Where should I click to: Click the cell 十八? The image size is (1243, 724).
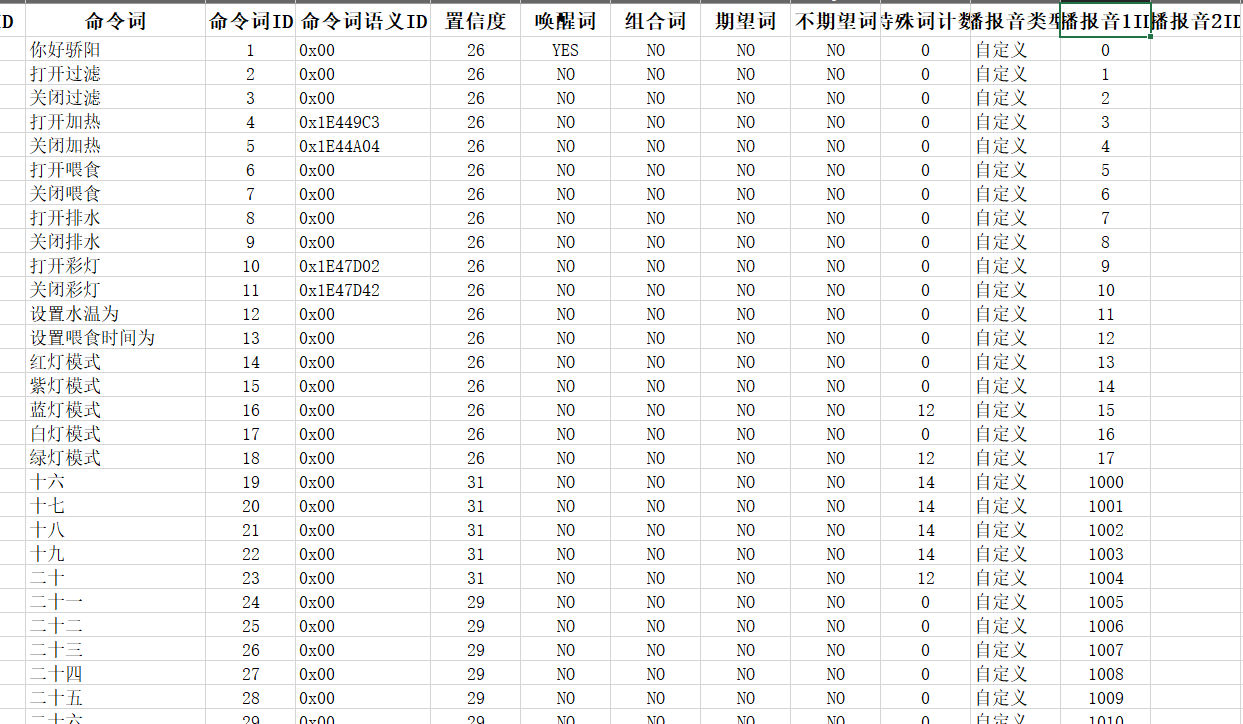pyautogui.click(x=116, y=530)
